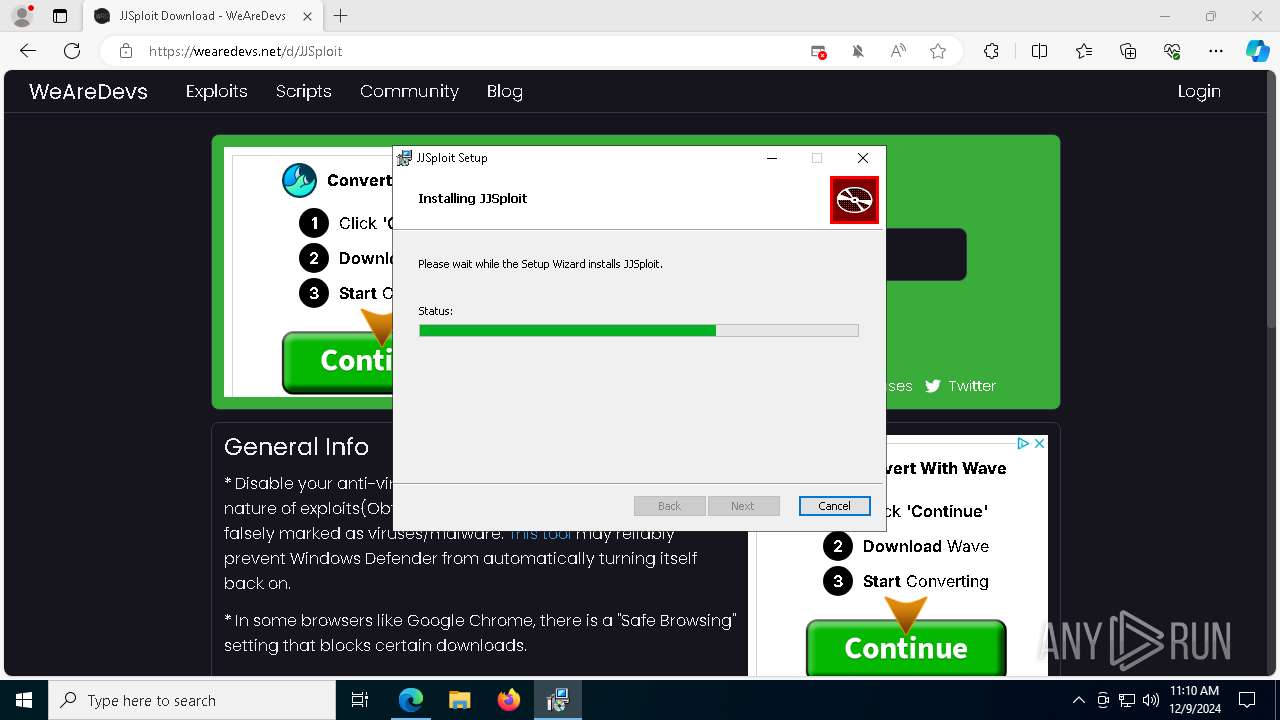Reload the page with the refresh icon

pos(72,51)
